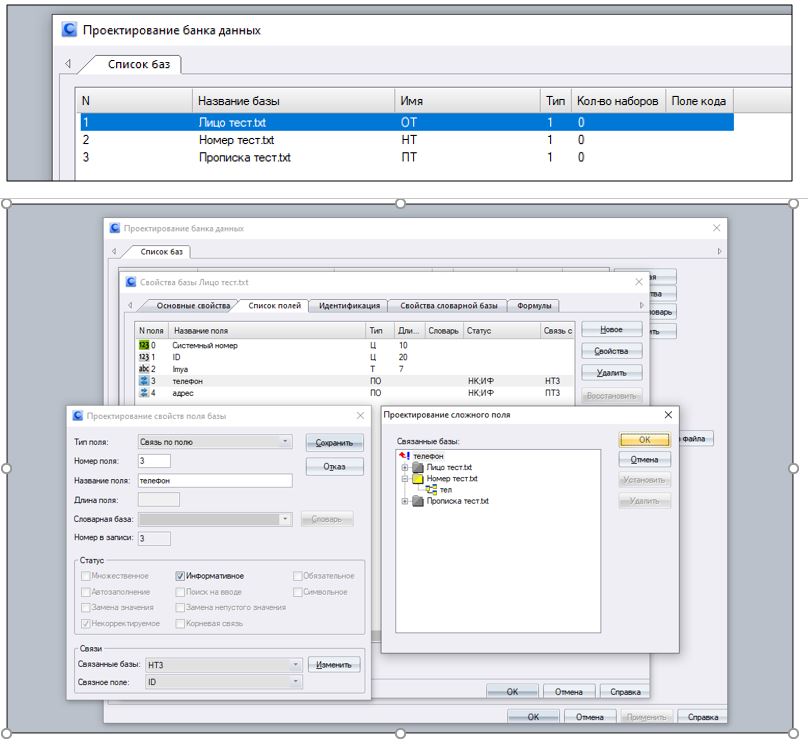Toggle the Автозаполнение checkbox
Screen dimensions: 808x745
(86, 592)
